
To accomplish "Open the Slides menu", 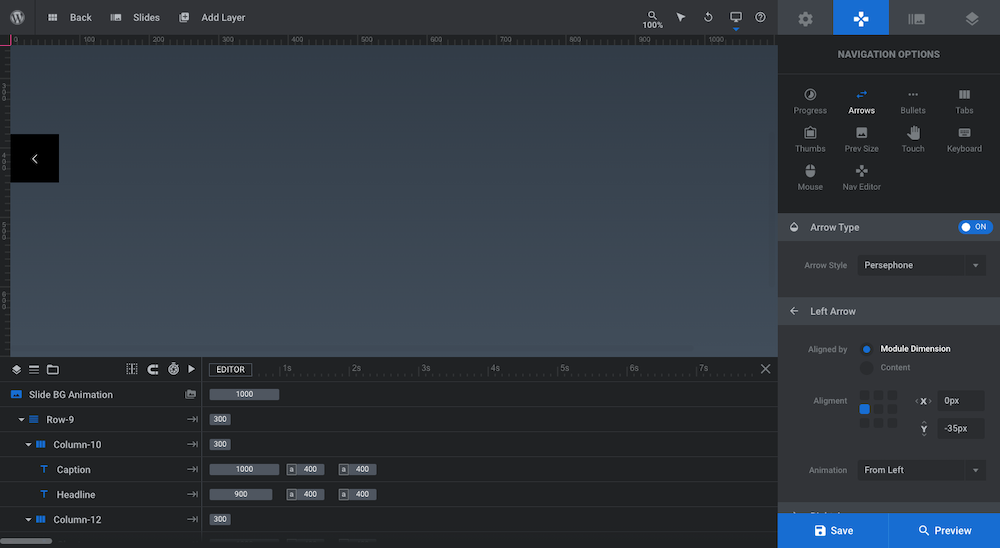I will [135, 17].
